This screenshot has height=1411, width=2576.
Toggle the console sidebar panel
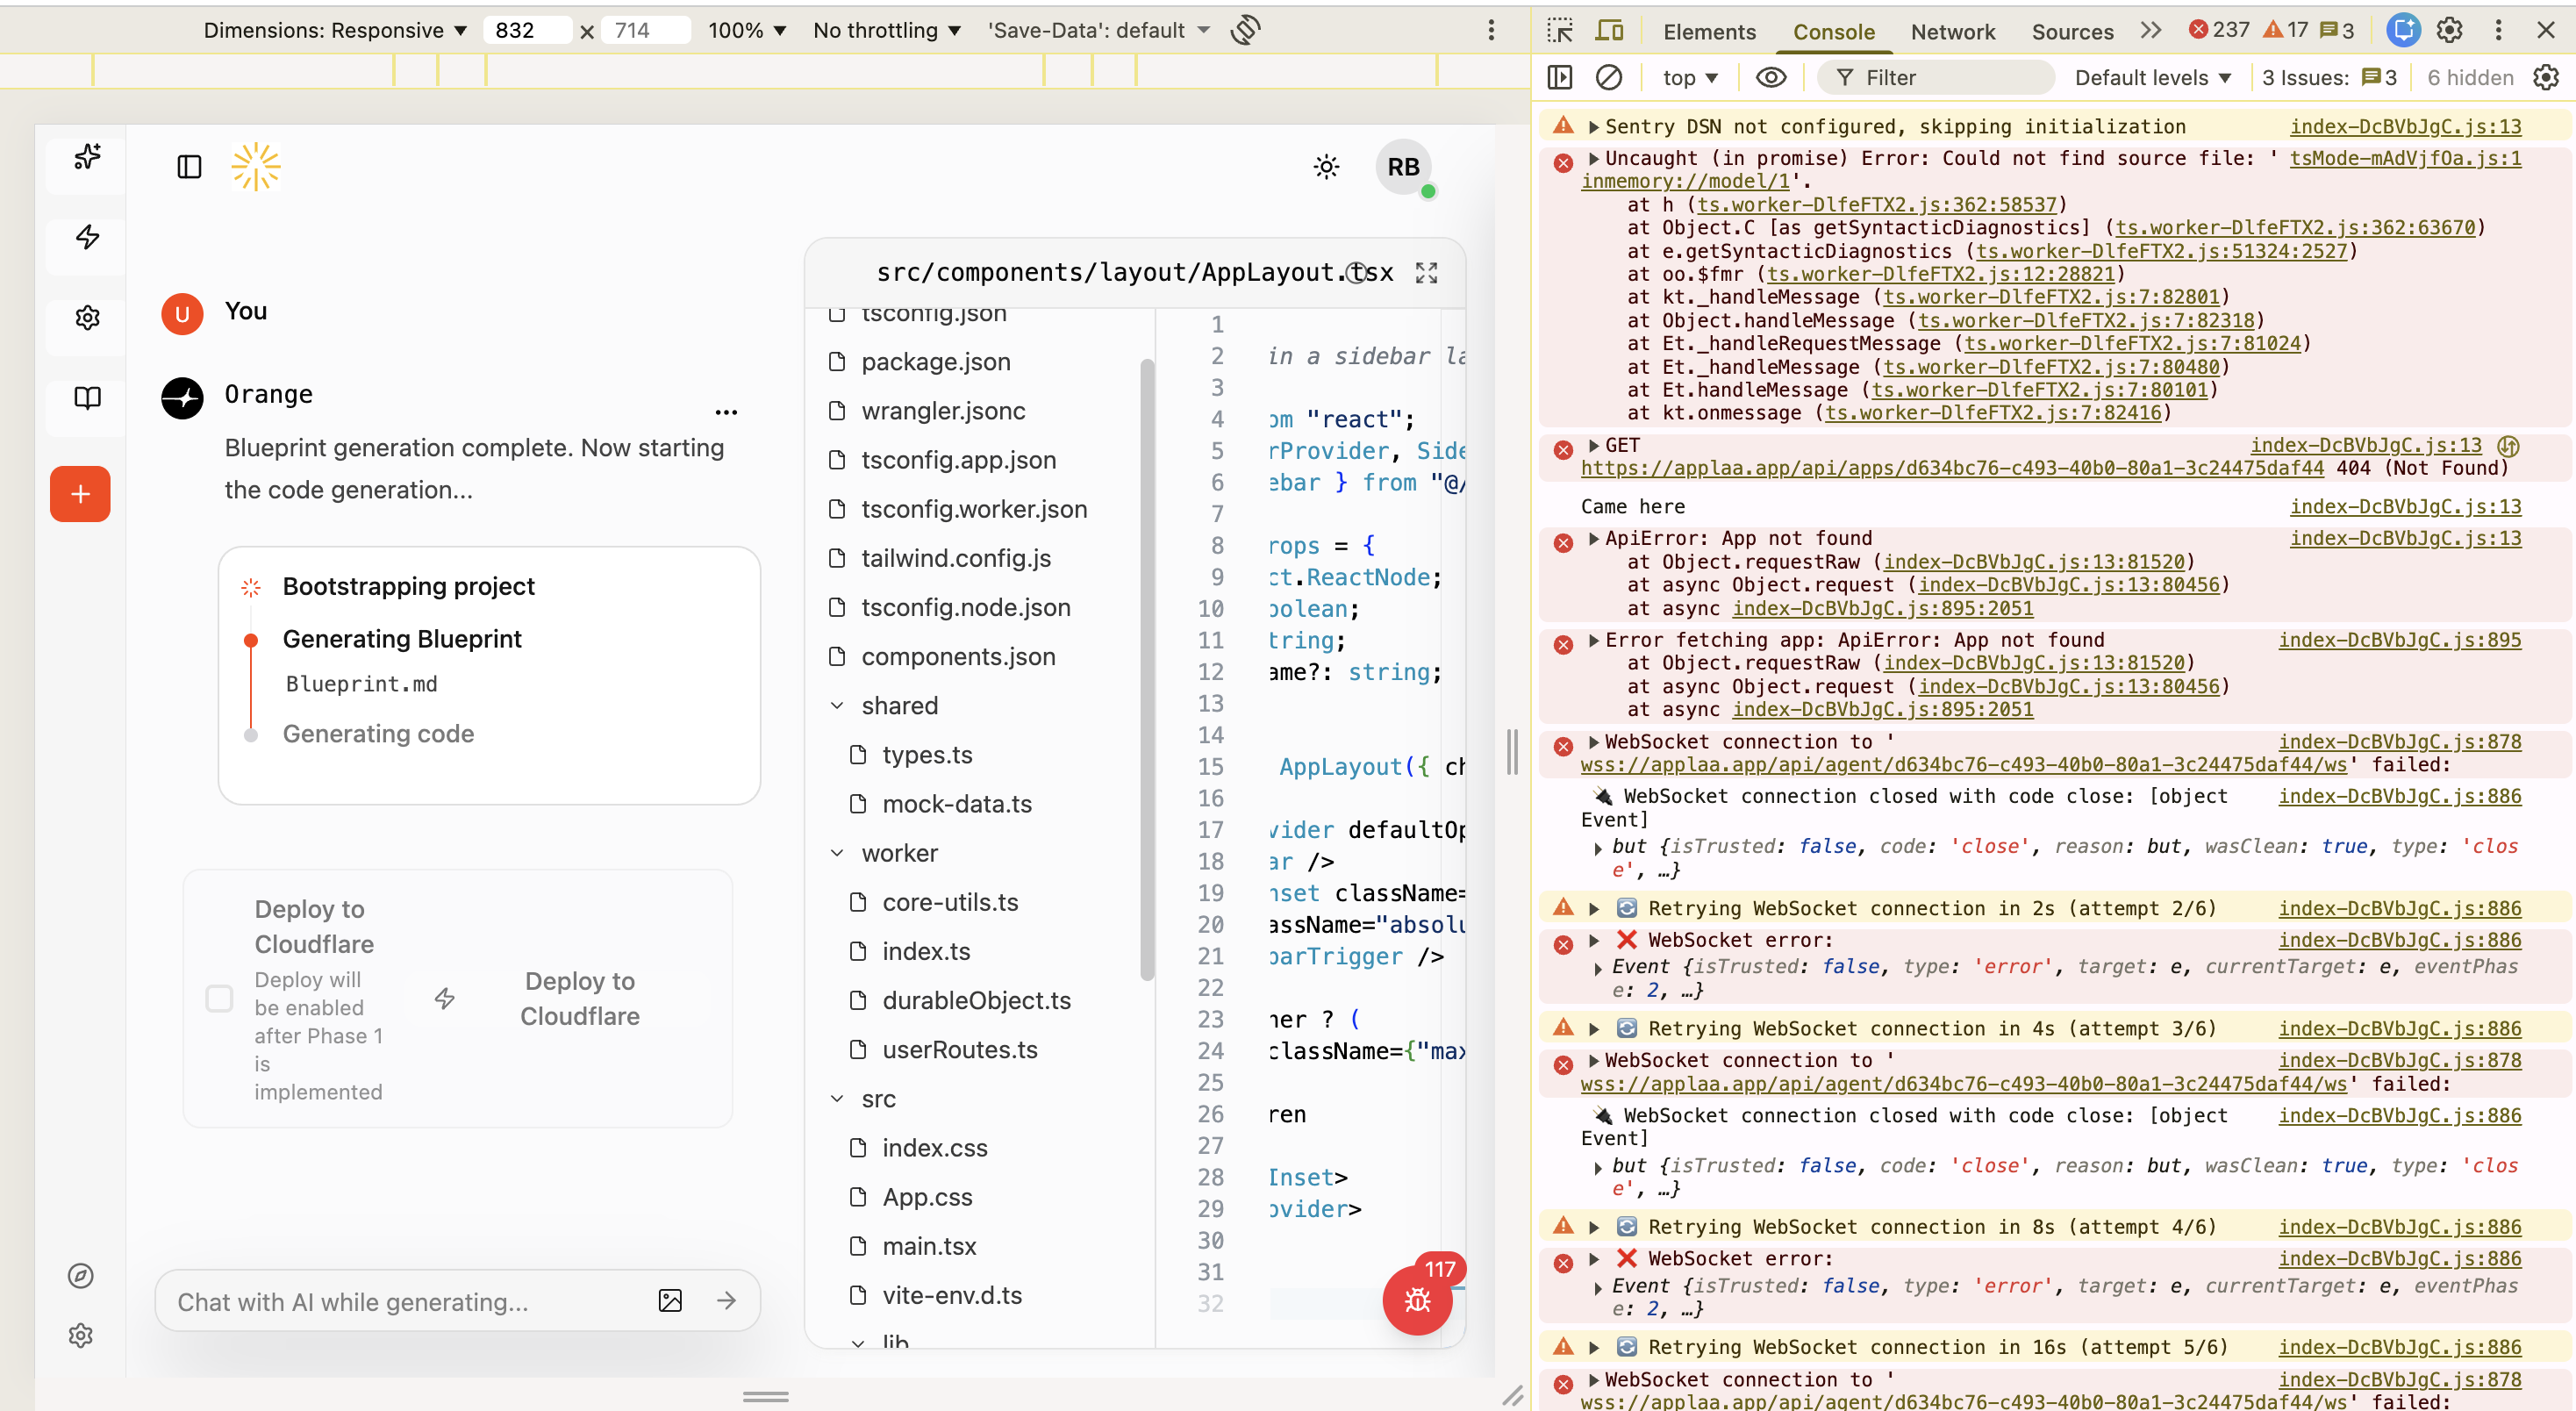point(1561,77)
